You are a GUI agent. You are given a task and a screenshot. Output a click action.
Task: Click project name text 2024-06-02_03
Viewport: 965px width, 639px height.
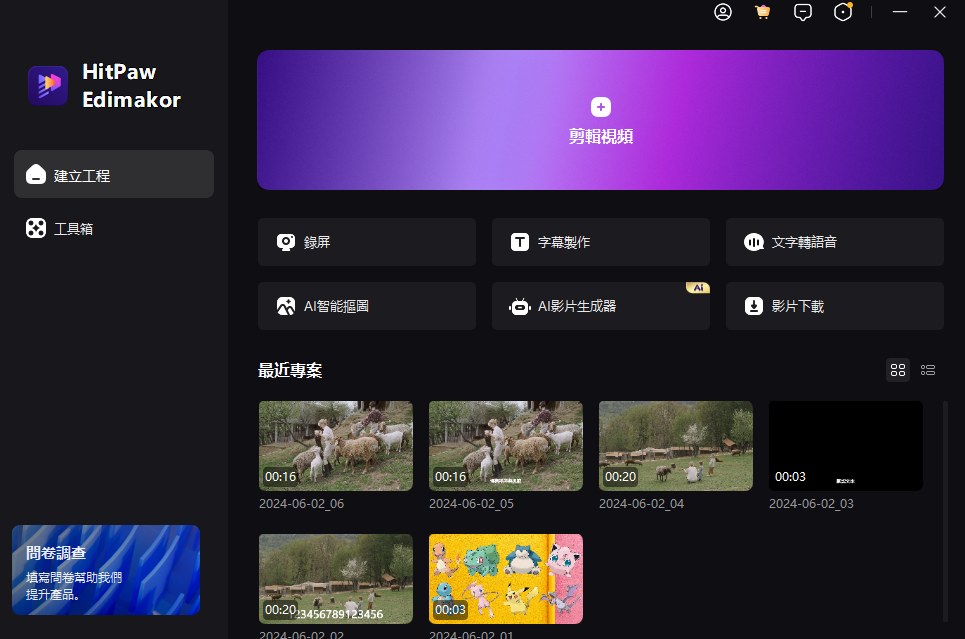tap(811, 504)
